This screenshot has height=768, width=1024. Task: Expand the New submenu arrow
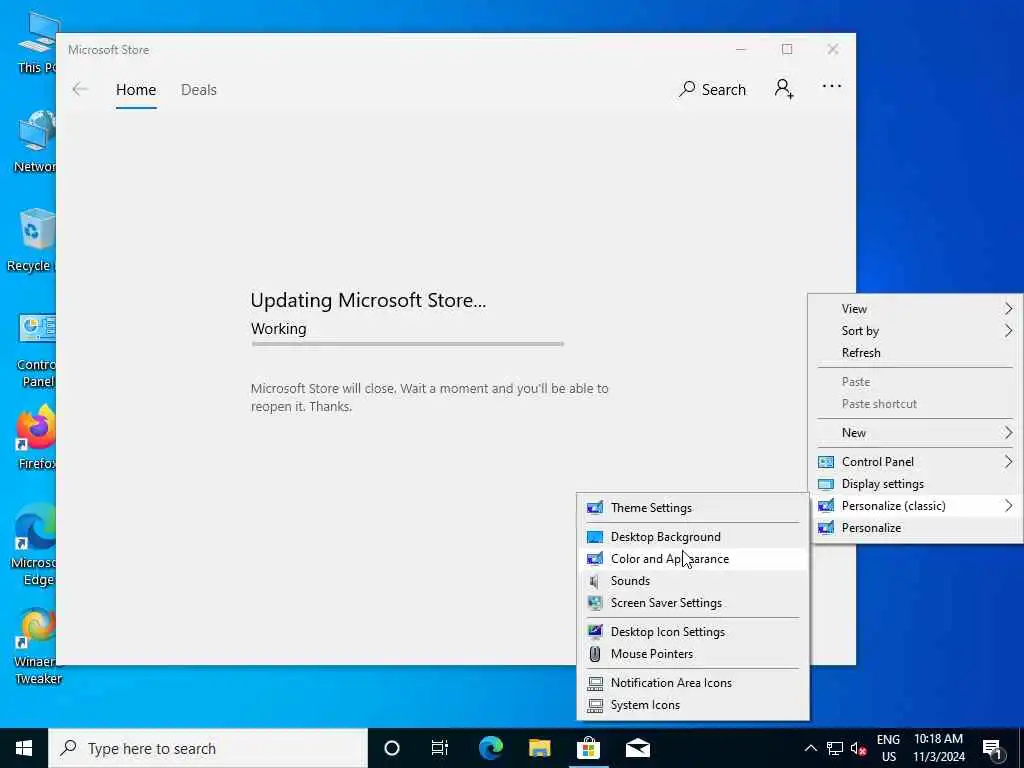[1008, 432]
